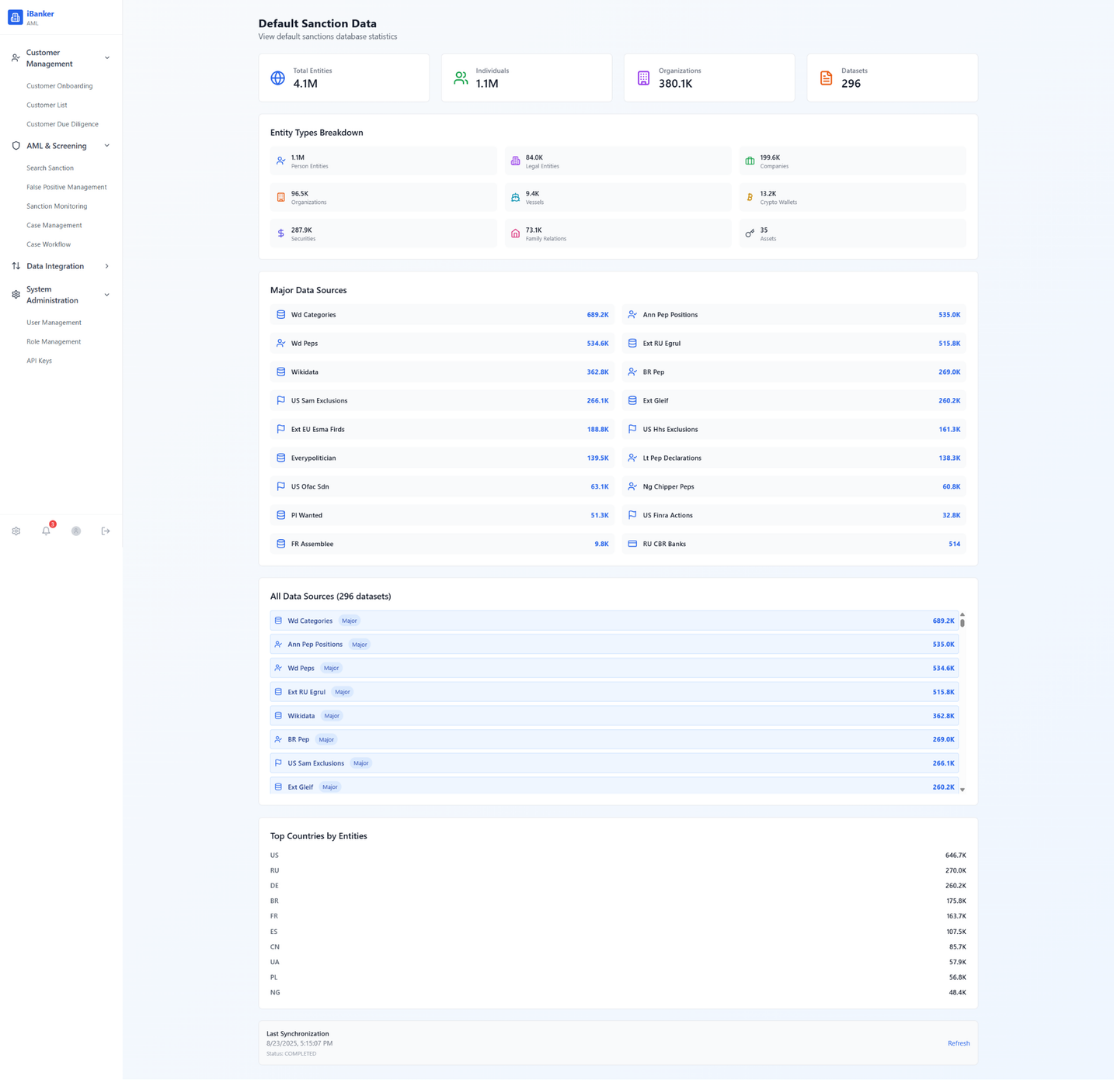The image size is (1114, 1080).
Task: Collapse the System Administration chevron
Action: 107,295
